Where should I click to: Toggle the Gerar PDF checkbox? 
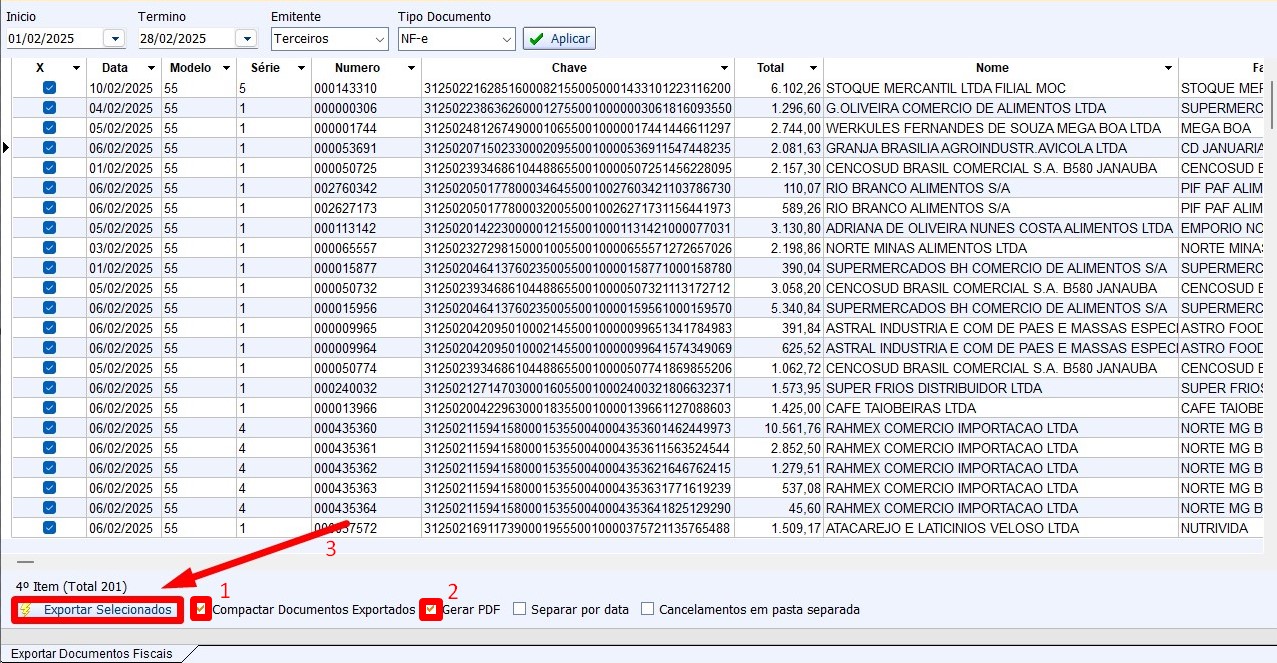(x=431, y=609)
